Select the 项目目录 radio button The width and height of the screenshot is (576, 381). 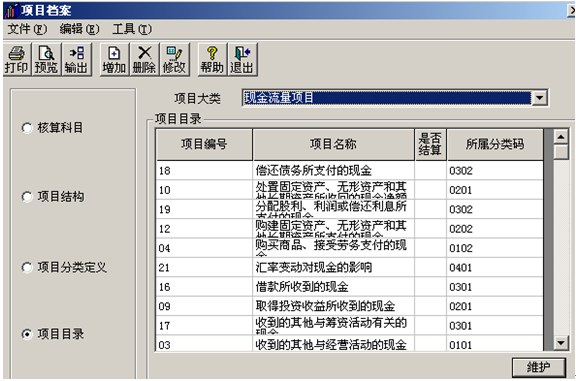coord(27,334)
